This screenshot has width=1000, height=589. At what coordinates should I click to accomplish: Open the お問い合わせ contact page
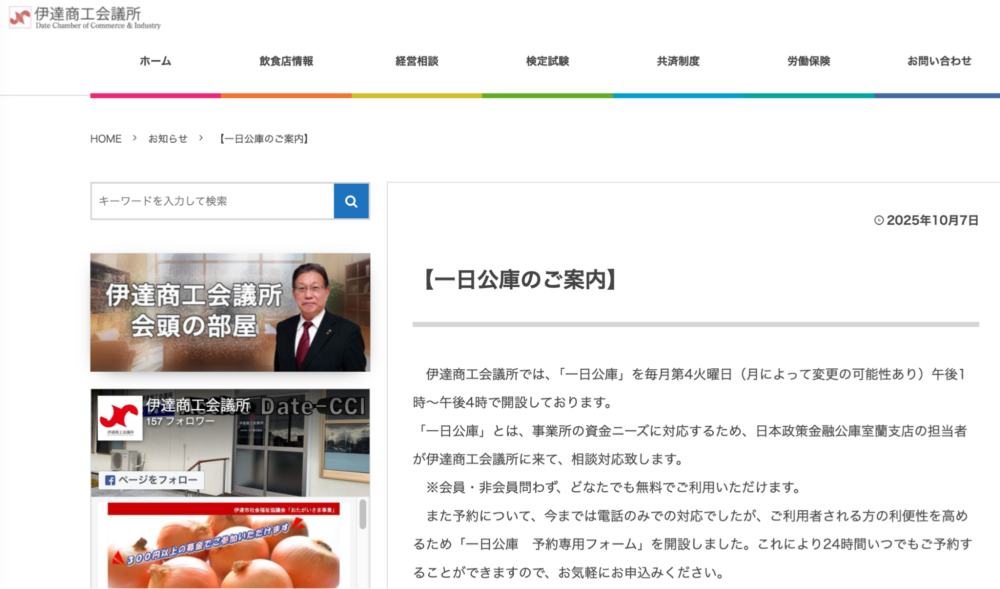(x=939, y=61)
